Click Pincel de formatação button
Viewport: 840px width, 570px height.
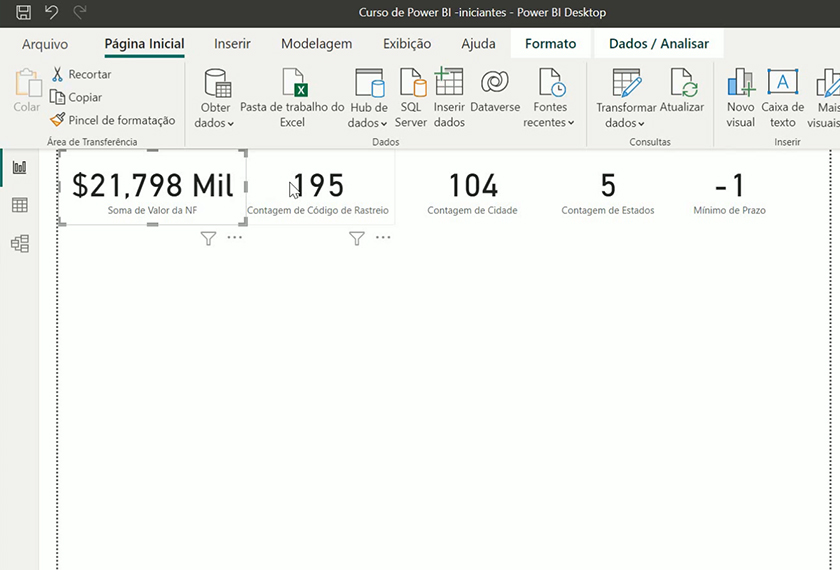pos(112,120)
